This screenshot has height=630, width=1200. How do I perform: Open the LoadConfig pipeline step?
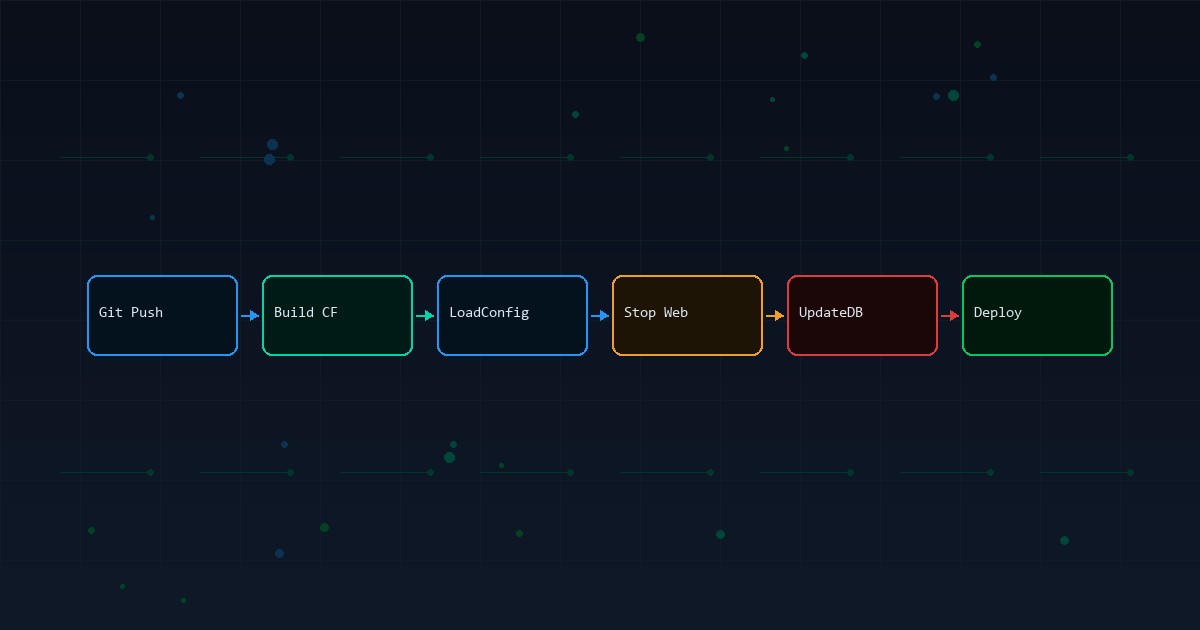512,315
